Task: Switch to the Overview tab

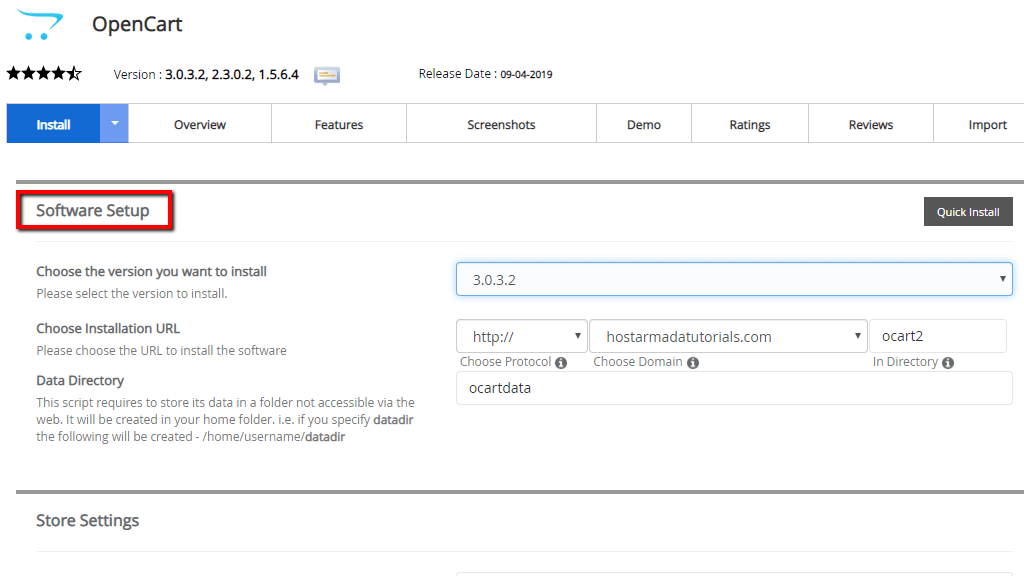Action: tap(199, 123)
